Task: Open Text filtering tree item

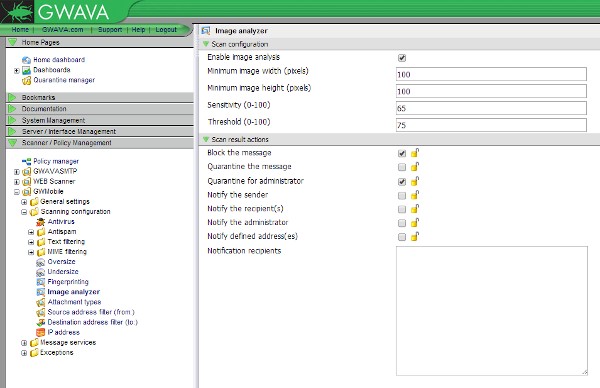Action: (x=66, y=242)
